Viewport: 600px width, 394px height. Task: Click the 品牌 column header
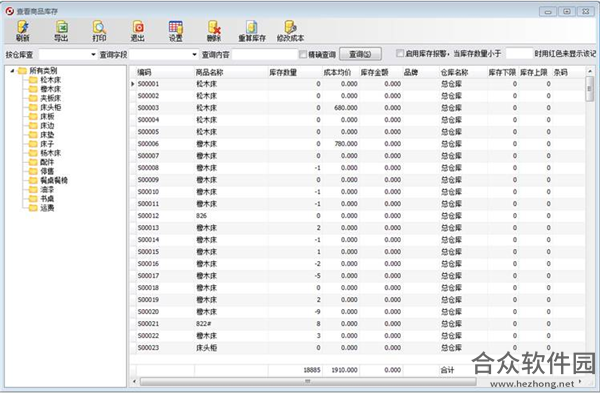(x=421, y=72)
